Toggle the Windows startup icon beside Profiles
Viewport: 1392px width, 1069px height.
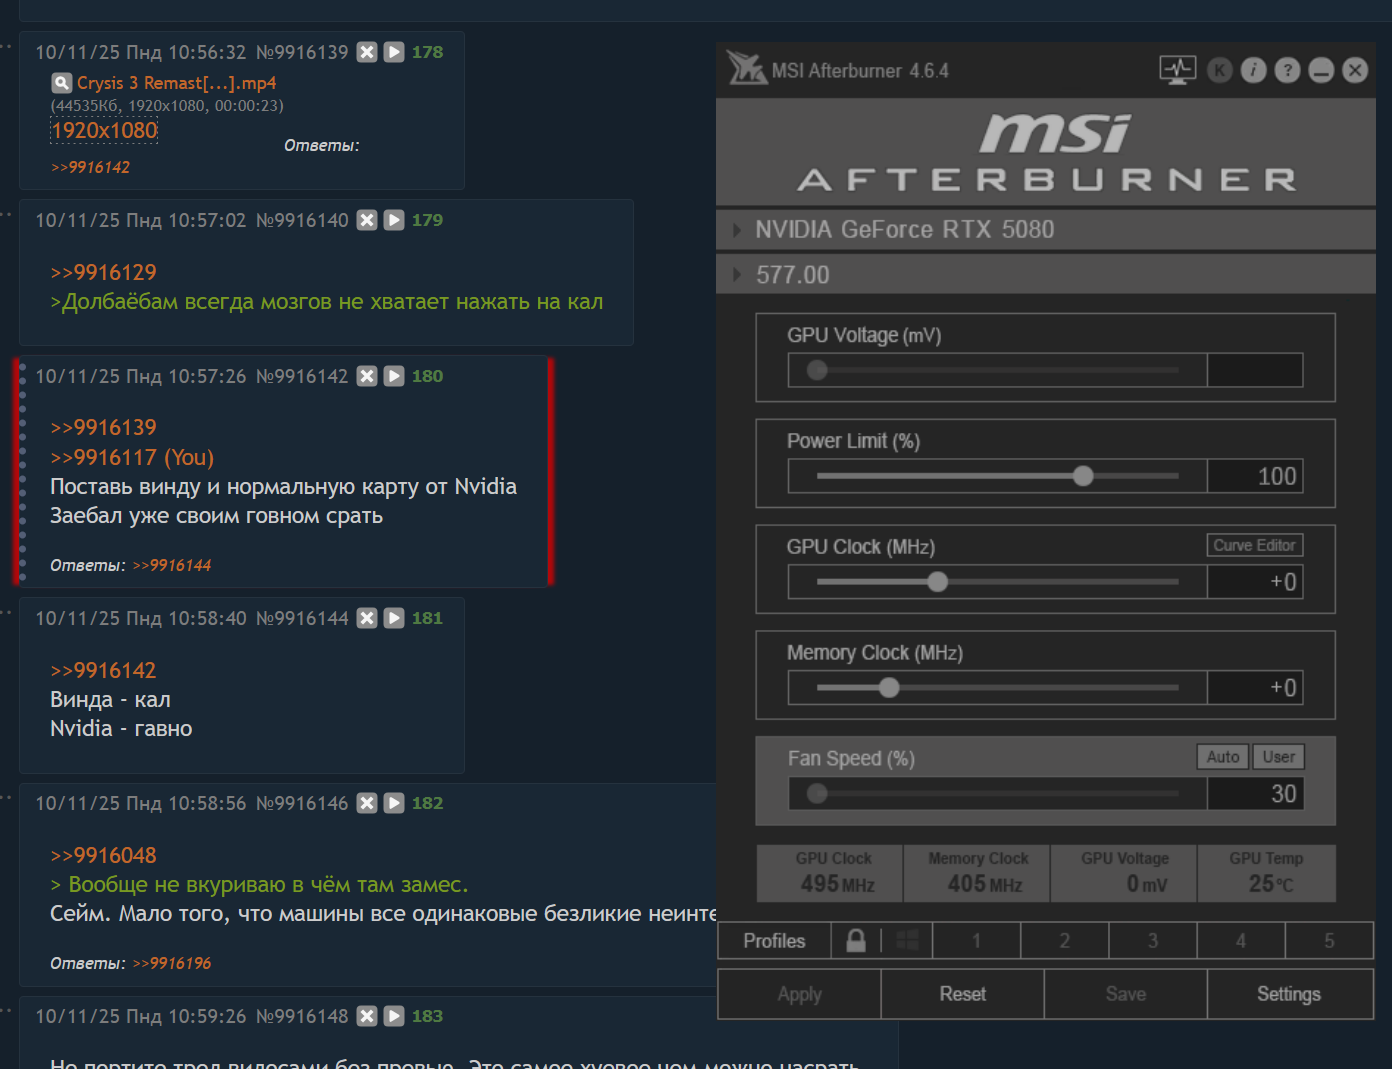click(x=907, y=940)
